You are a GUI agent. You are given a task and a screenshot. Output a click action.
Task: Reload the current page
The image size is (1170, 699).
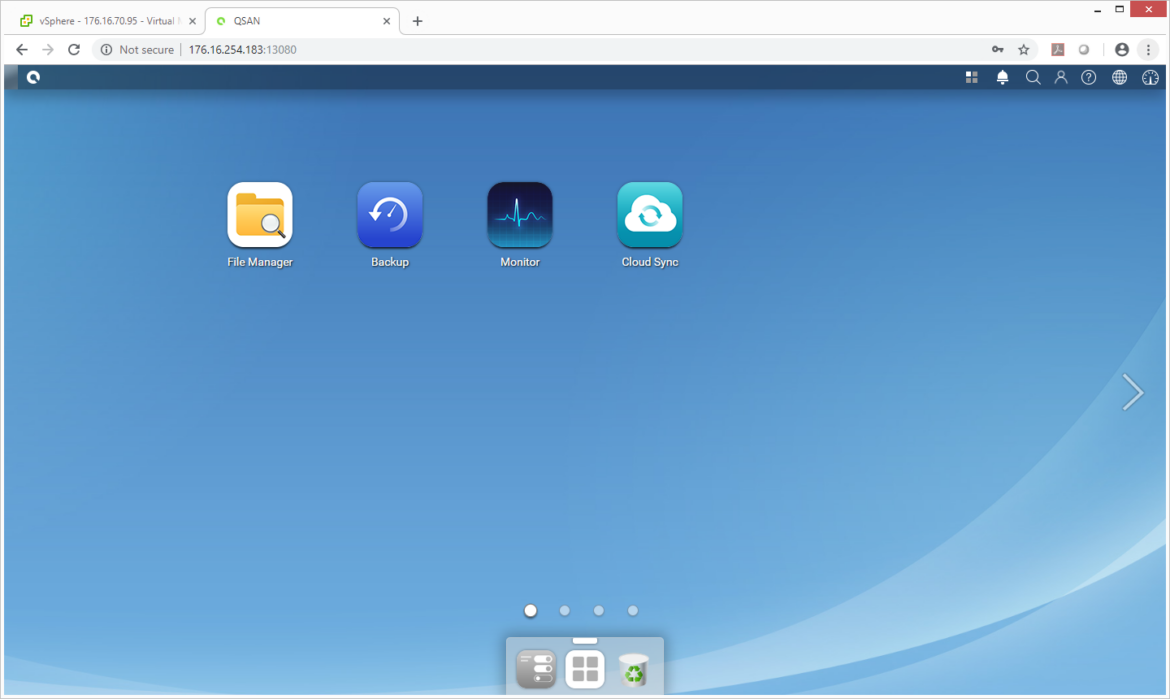click(74, 49)
